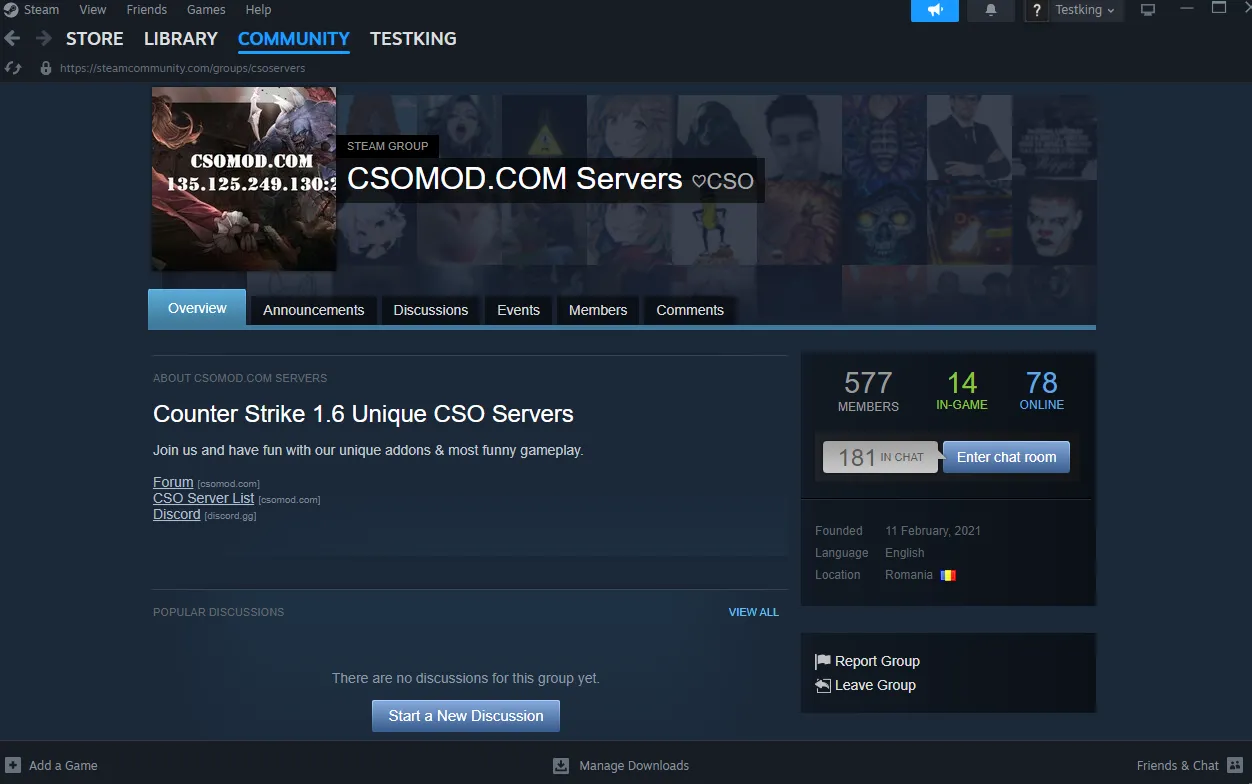This screenshot has height=784, width=1252.
Task: Click the URL address field
Action: coord(182,68)
